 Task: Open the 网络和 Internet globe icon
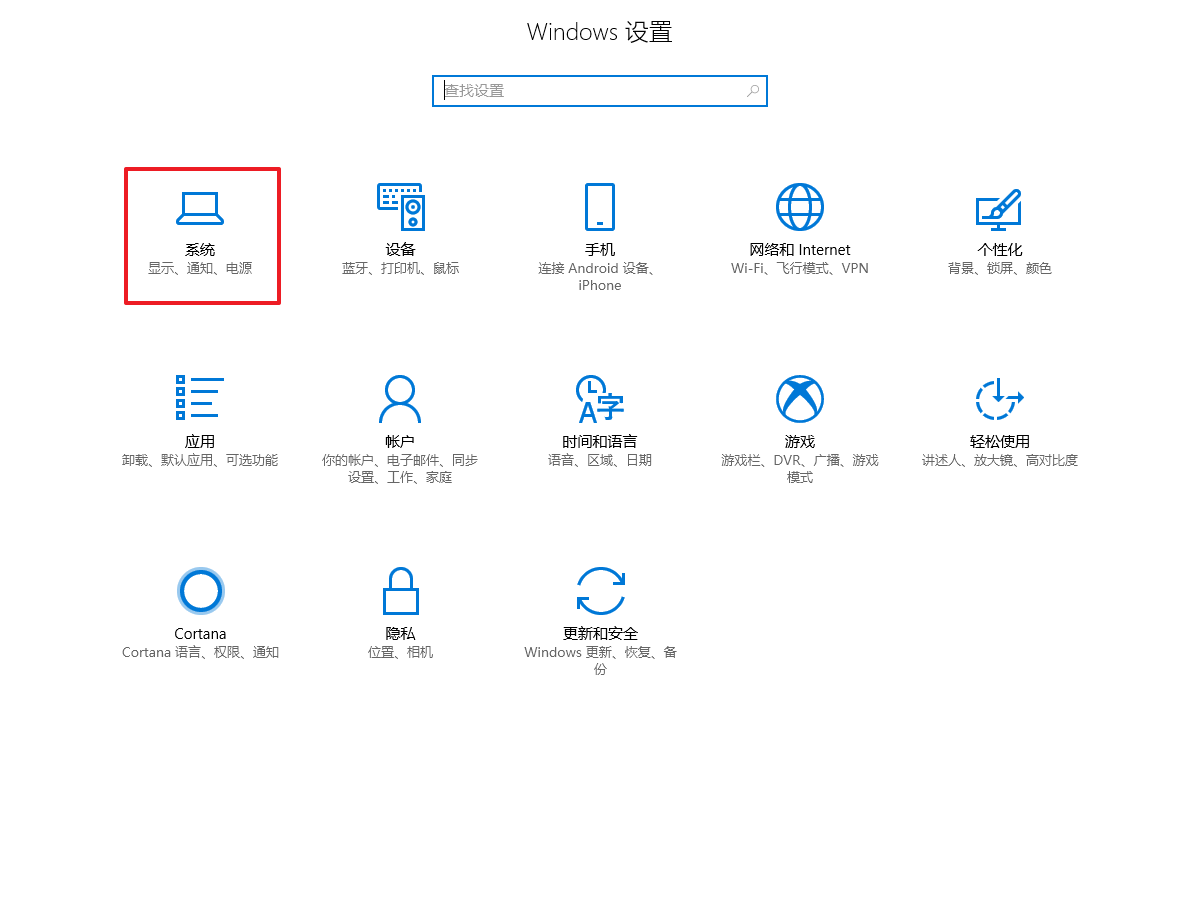click(800, 207)
